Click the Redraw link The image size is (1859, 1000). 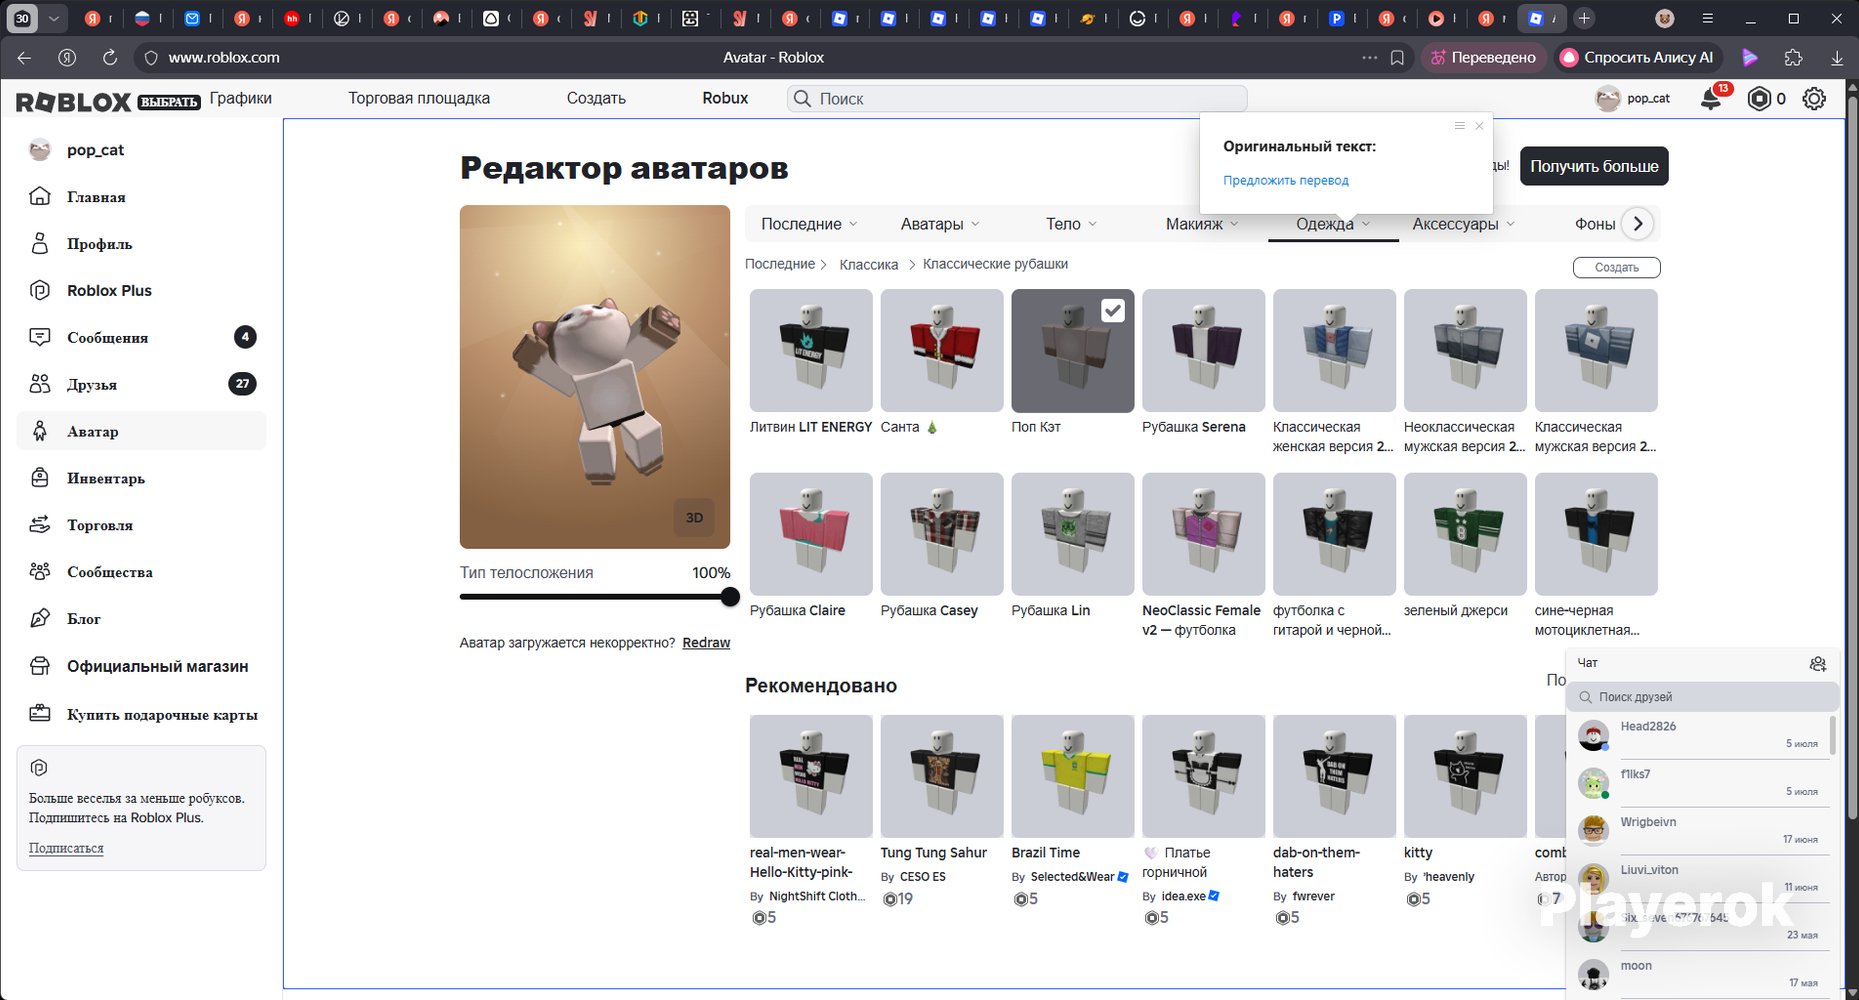tap(706, 643)
